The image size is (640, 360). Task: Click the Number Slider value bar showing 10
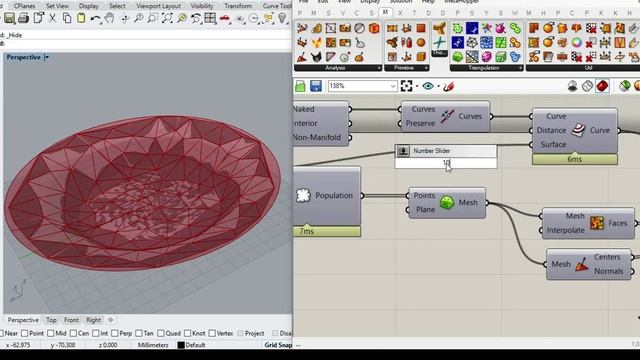(x=446, y=163)
